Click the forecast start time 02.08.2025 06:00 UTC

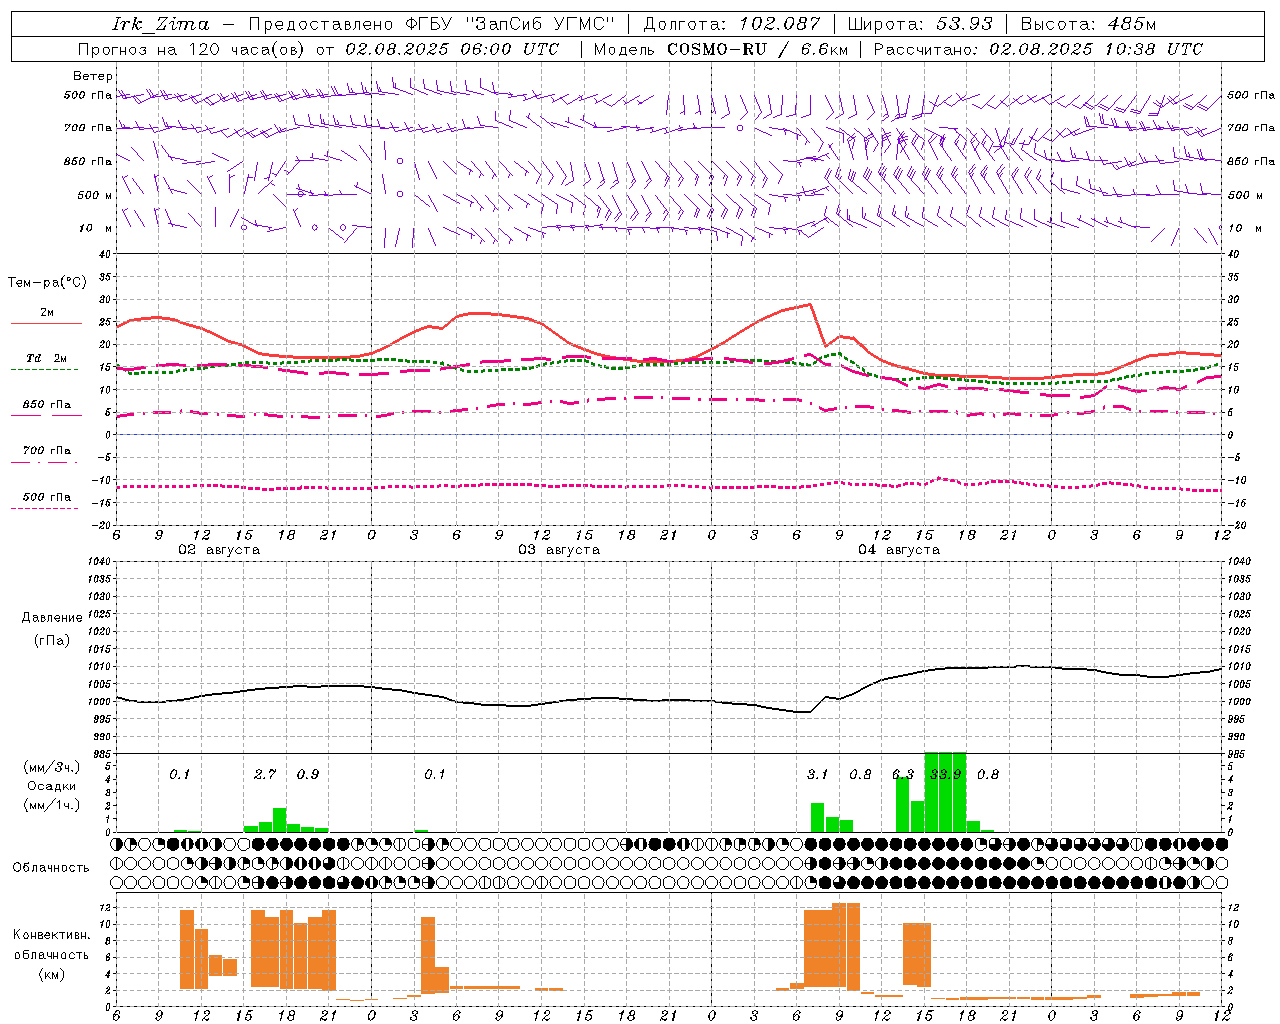[452, 49]
